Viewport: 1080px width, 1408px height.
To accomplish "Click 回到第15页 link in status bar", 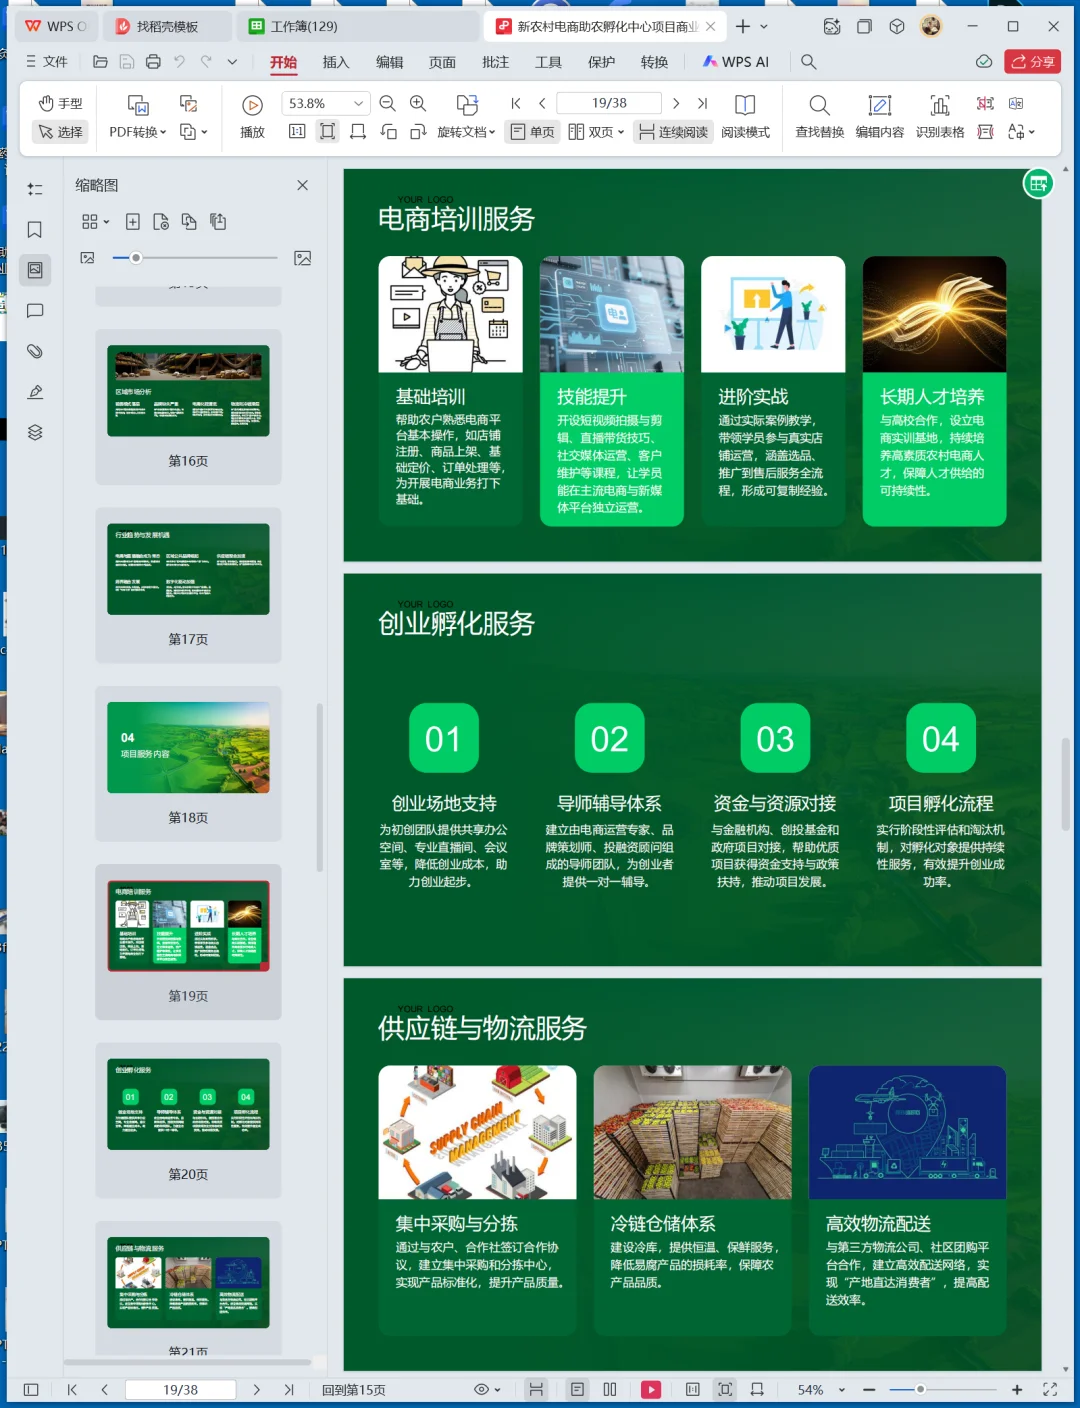I will click(x=353, y=1389).
